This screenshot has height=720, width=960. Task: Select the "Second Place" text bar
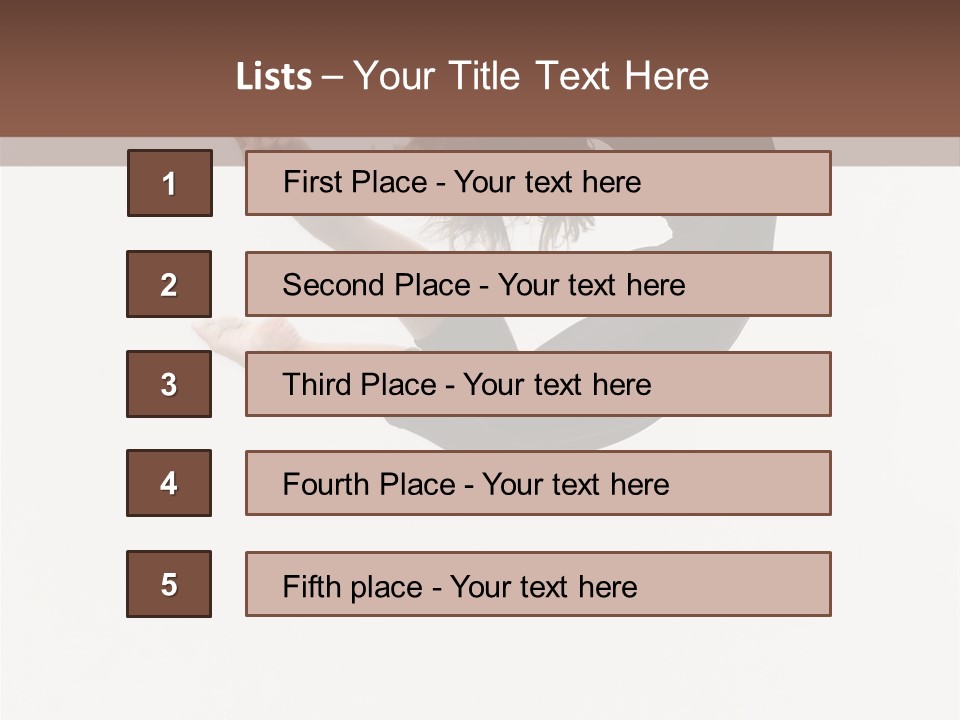(538, 284)
